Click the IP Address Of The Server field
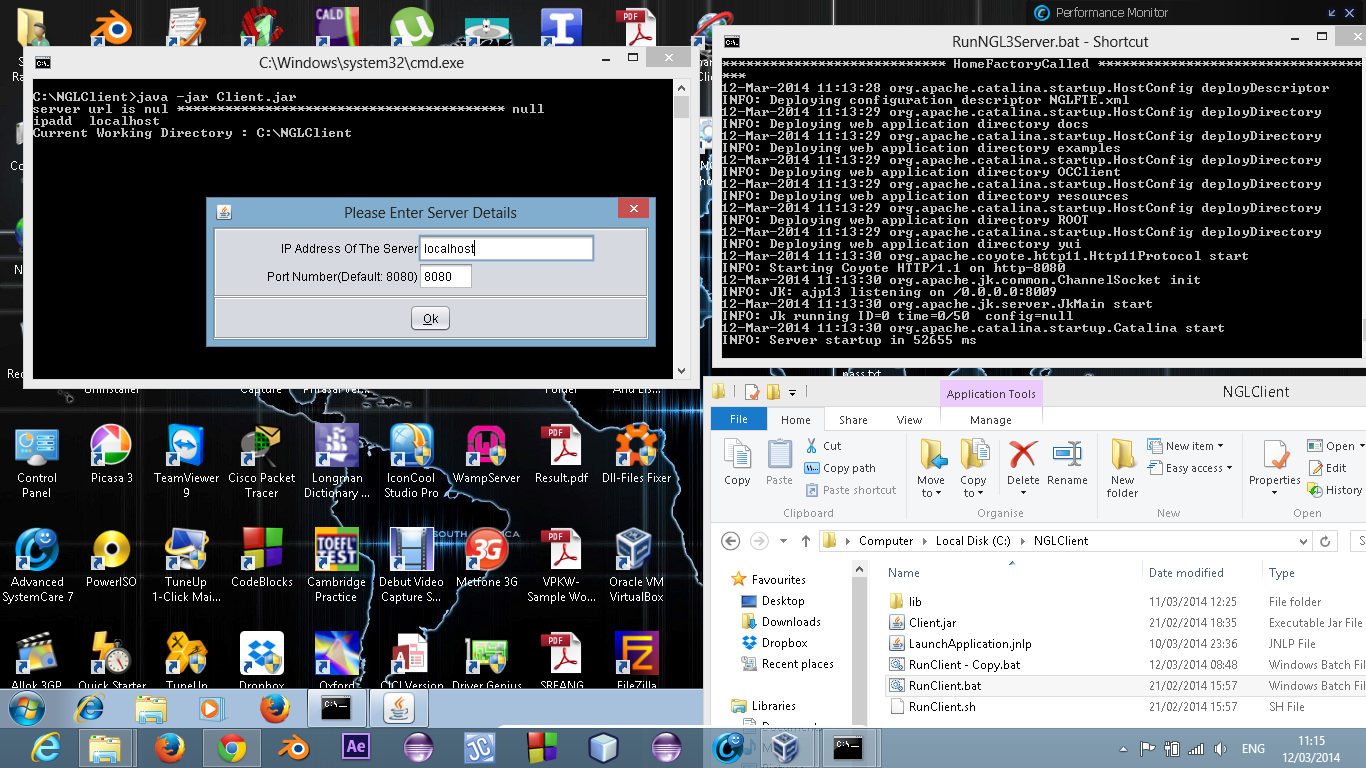Image resolution: width=1366 pixels, height=768 pixels. 506,248
